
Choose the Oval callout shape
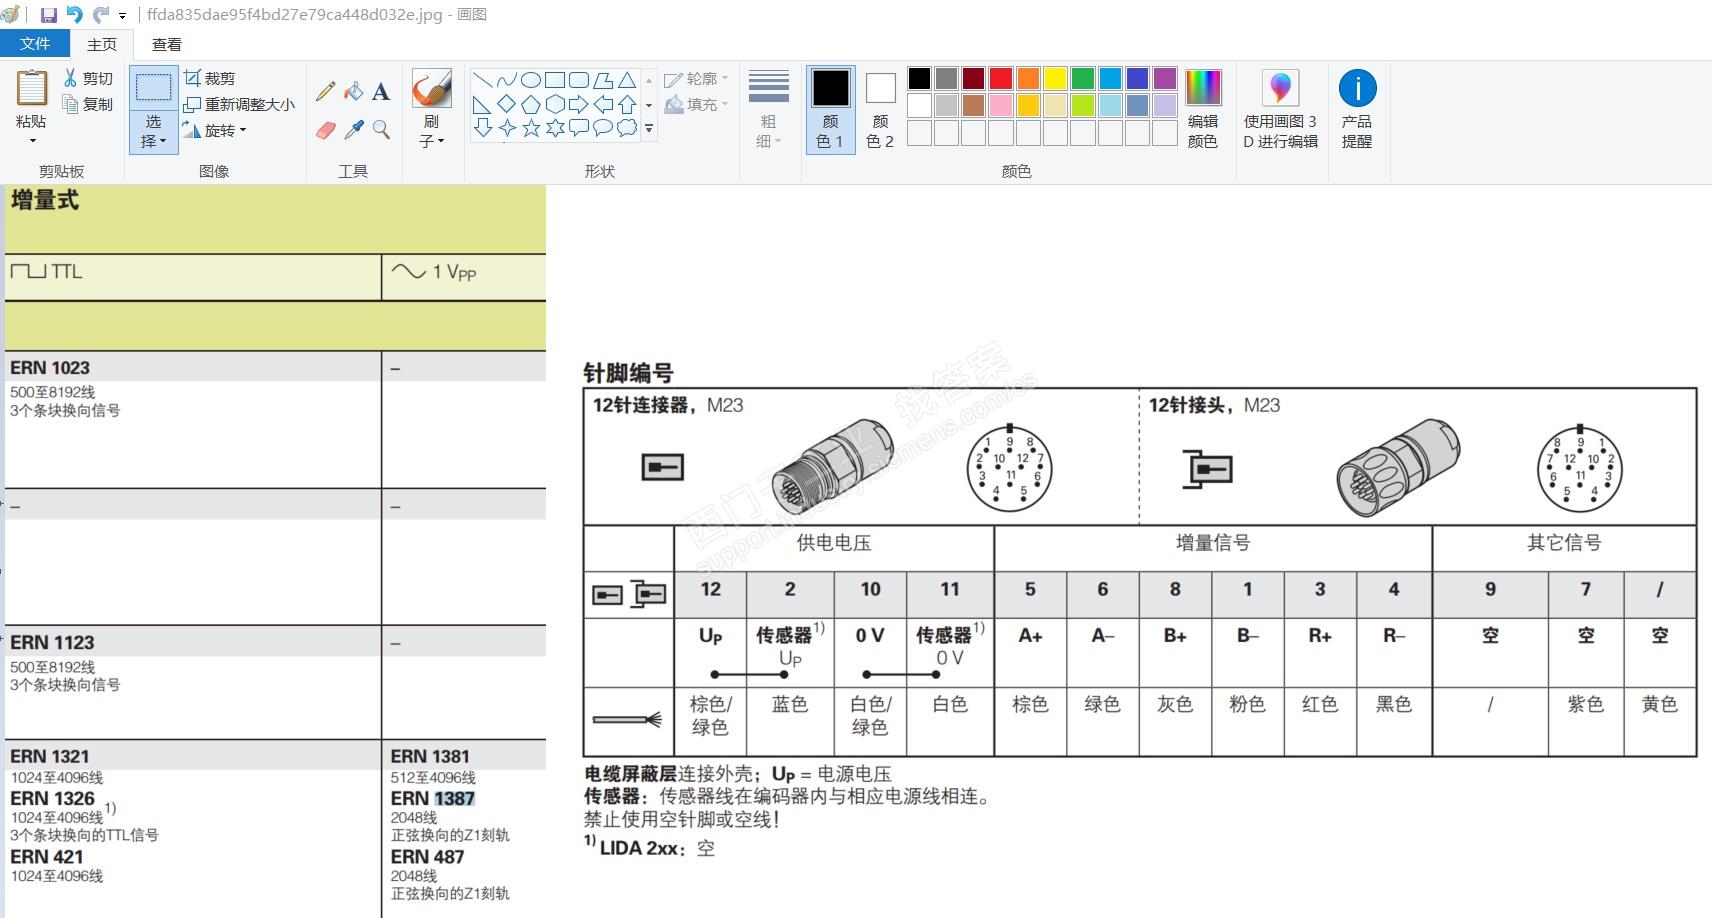tap(603, 128)
